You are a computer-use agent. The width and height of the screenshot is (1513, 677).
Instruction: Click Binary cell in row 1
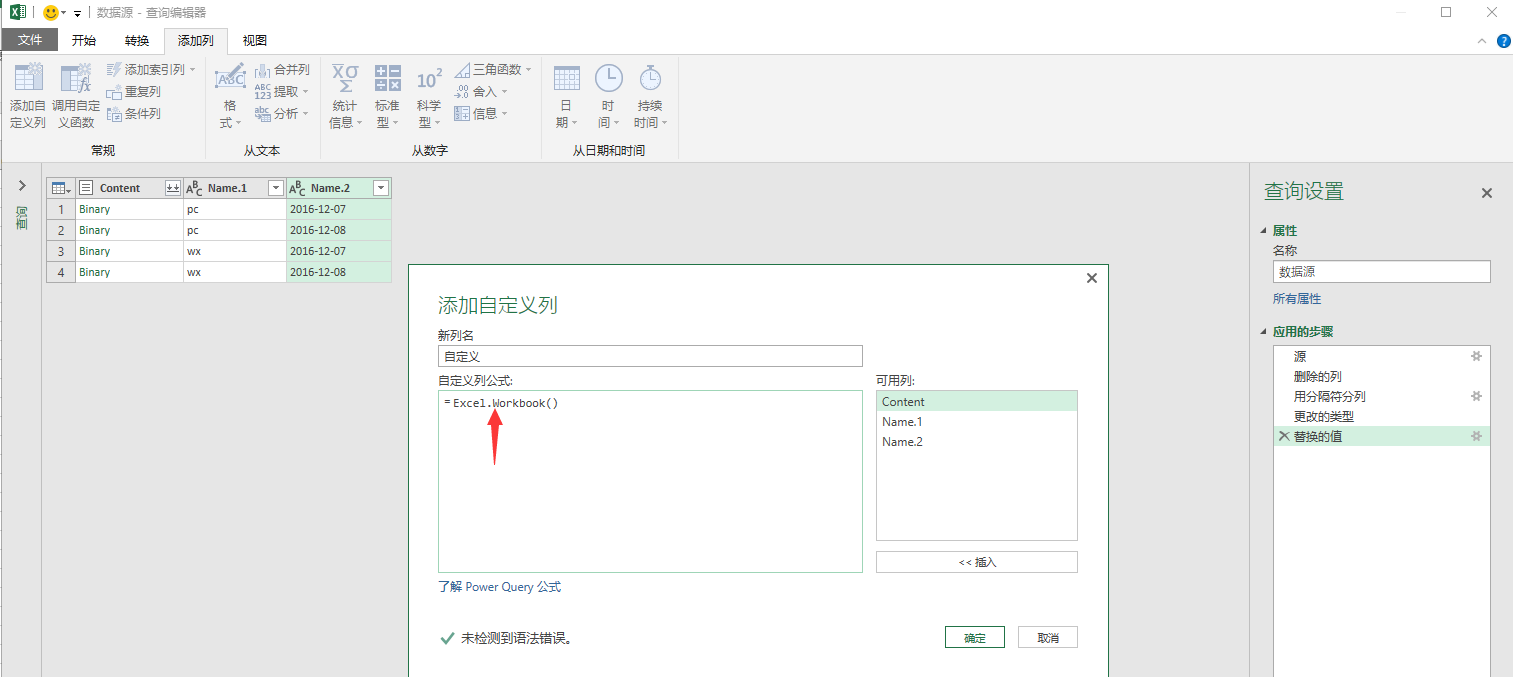(129, 209)
